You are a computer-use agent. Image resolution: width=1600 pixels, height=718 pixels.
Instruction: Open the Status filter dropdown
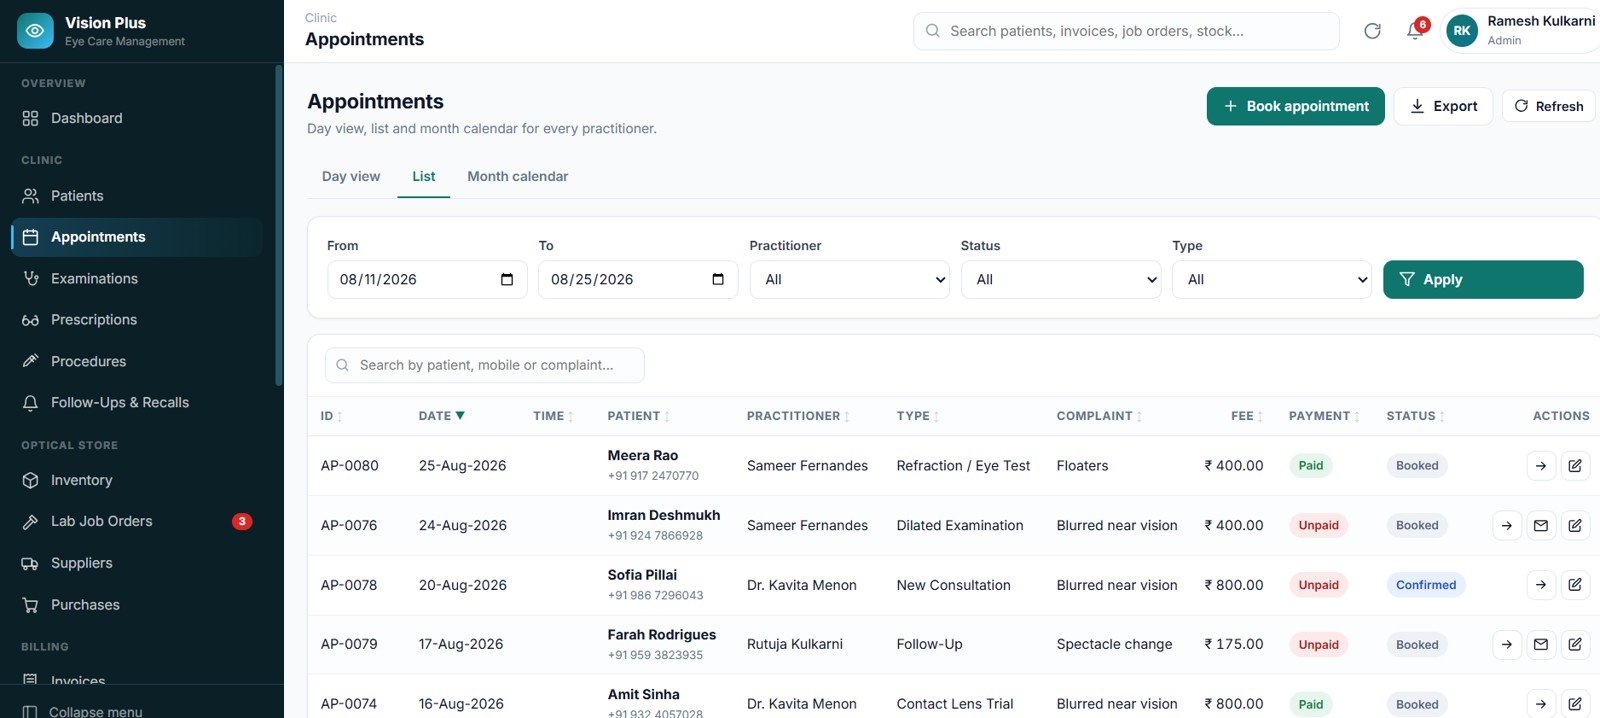click(1061, 279)
